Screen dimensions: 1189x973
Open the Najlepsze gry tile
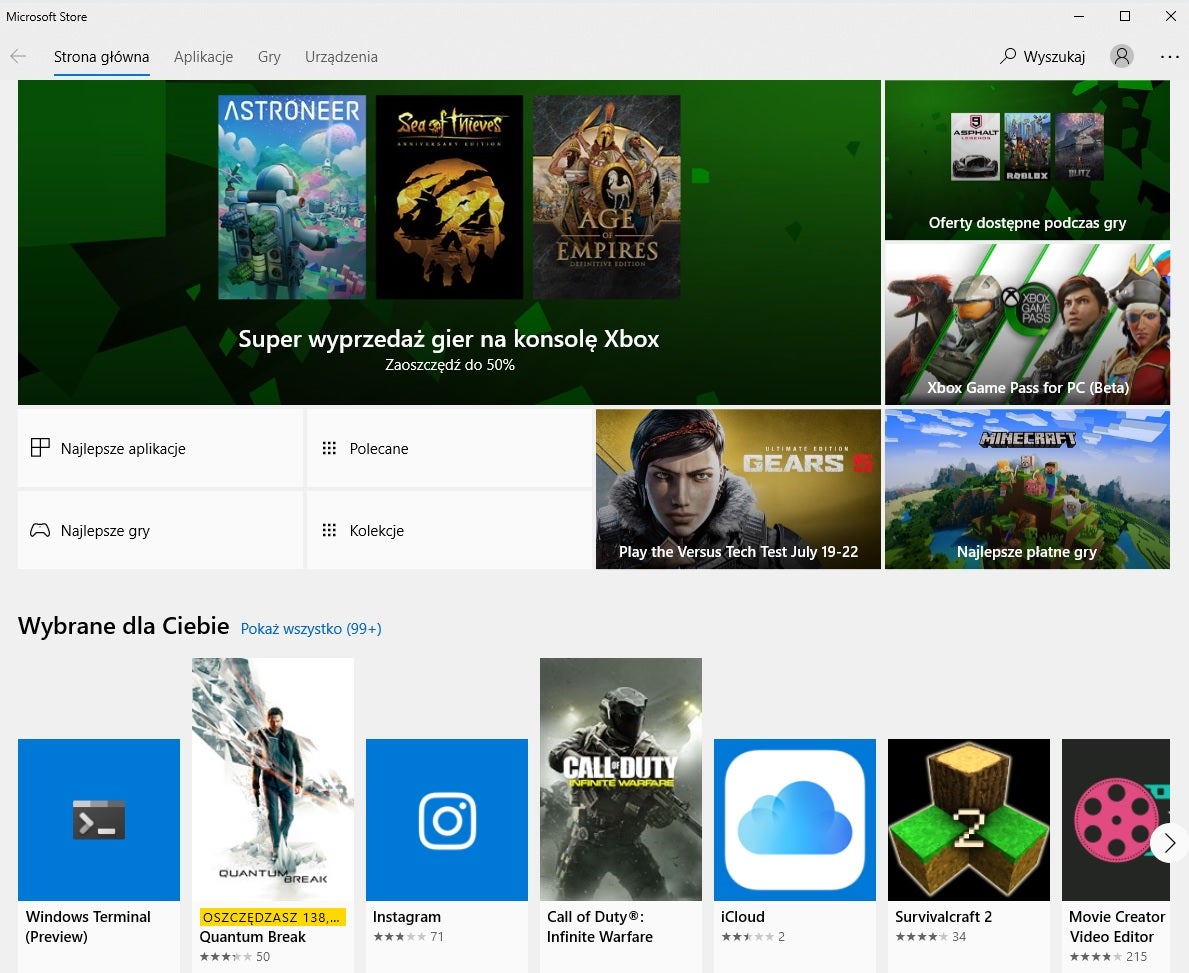[x=160, y=530]
